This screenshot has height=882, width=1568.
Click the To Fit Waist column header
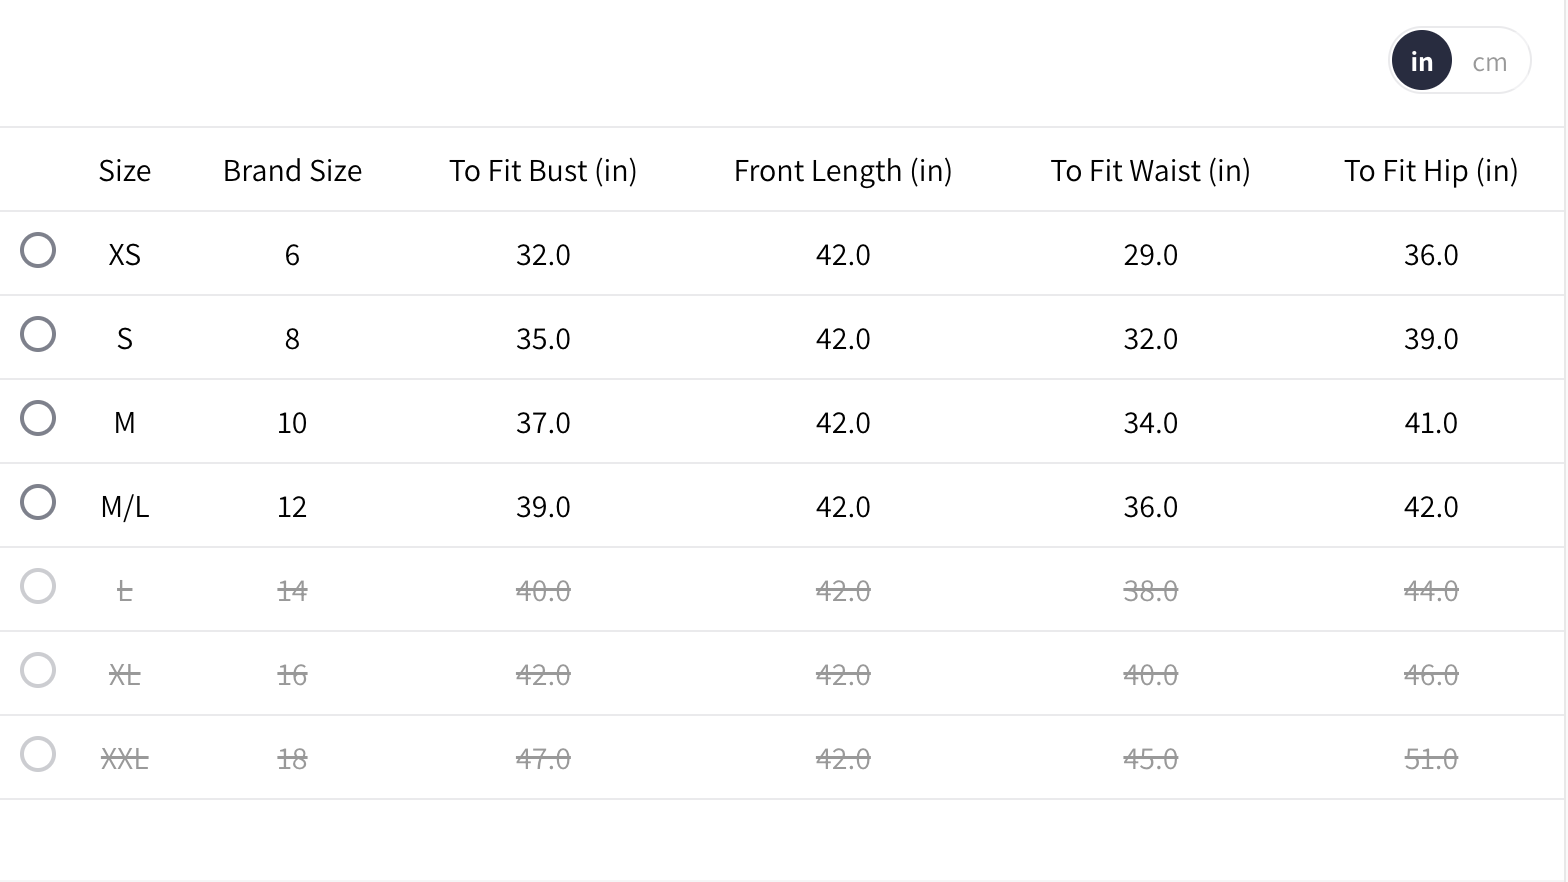[x=1150, y=171]
